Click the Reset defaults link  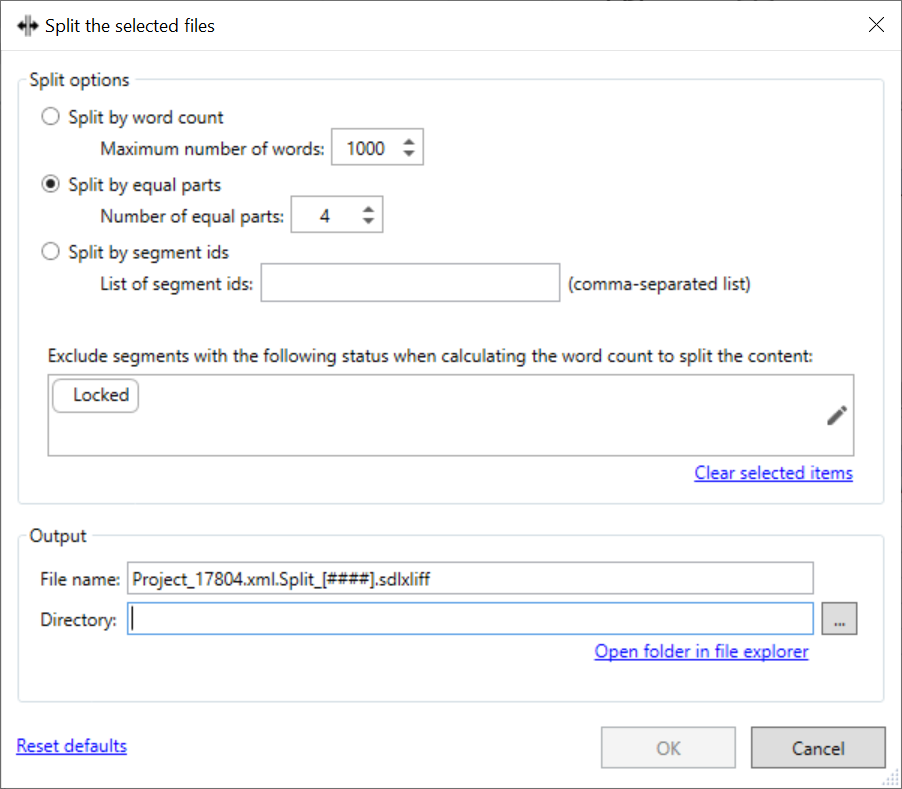(x=72, y=746)
